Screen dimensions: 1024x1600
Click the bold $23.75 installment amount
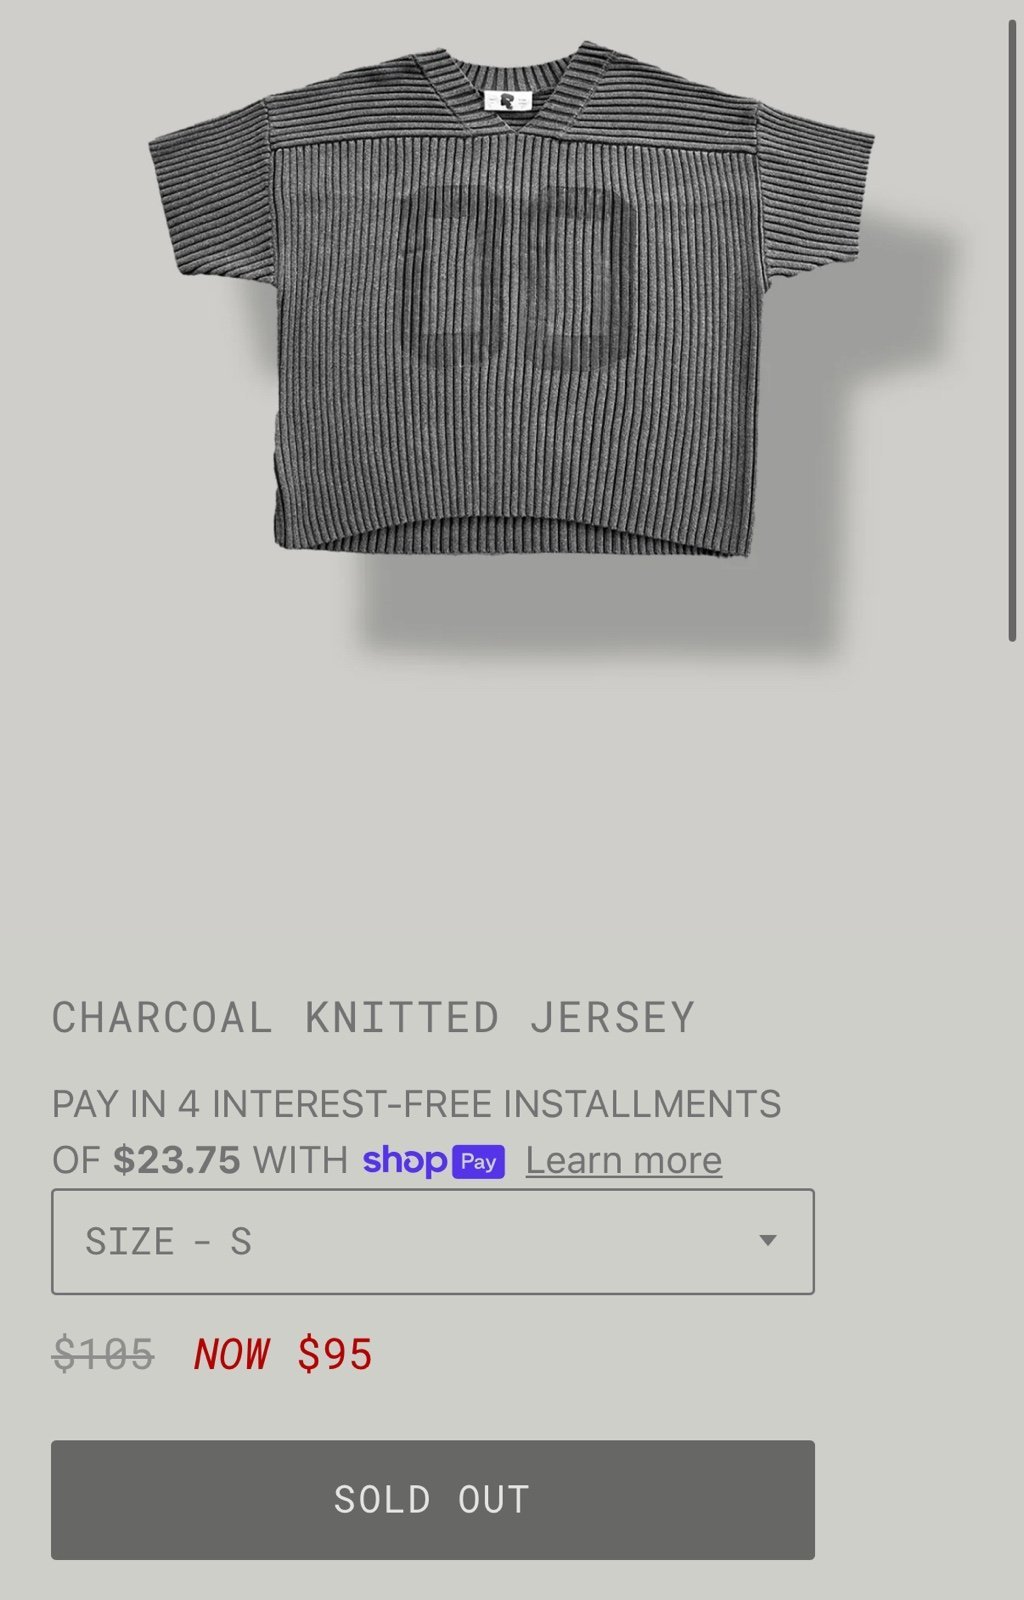176,1161
